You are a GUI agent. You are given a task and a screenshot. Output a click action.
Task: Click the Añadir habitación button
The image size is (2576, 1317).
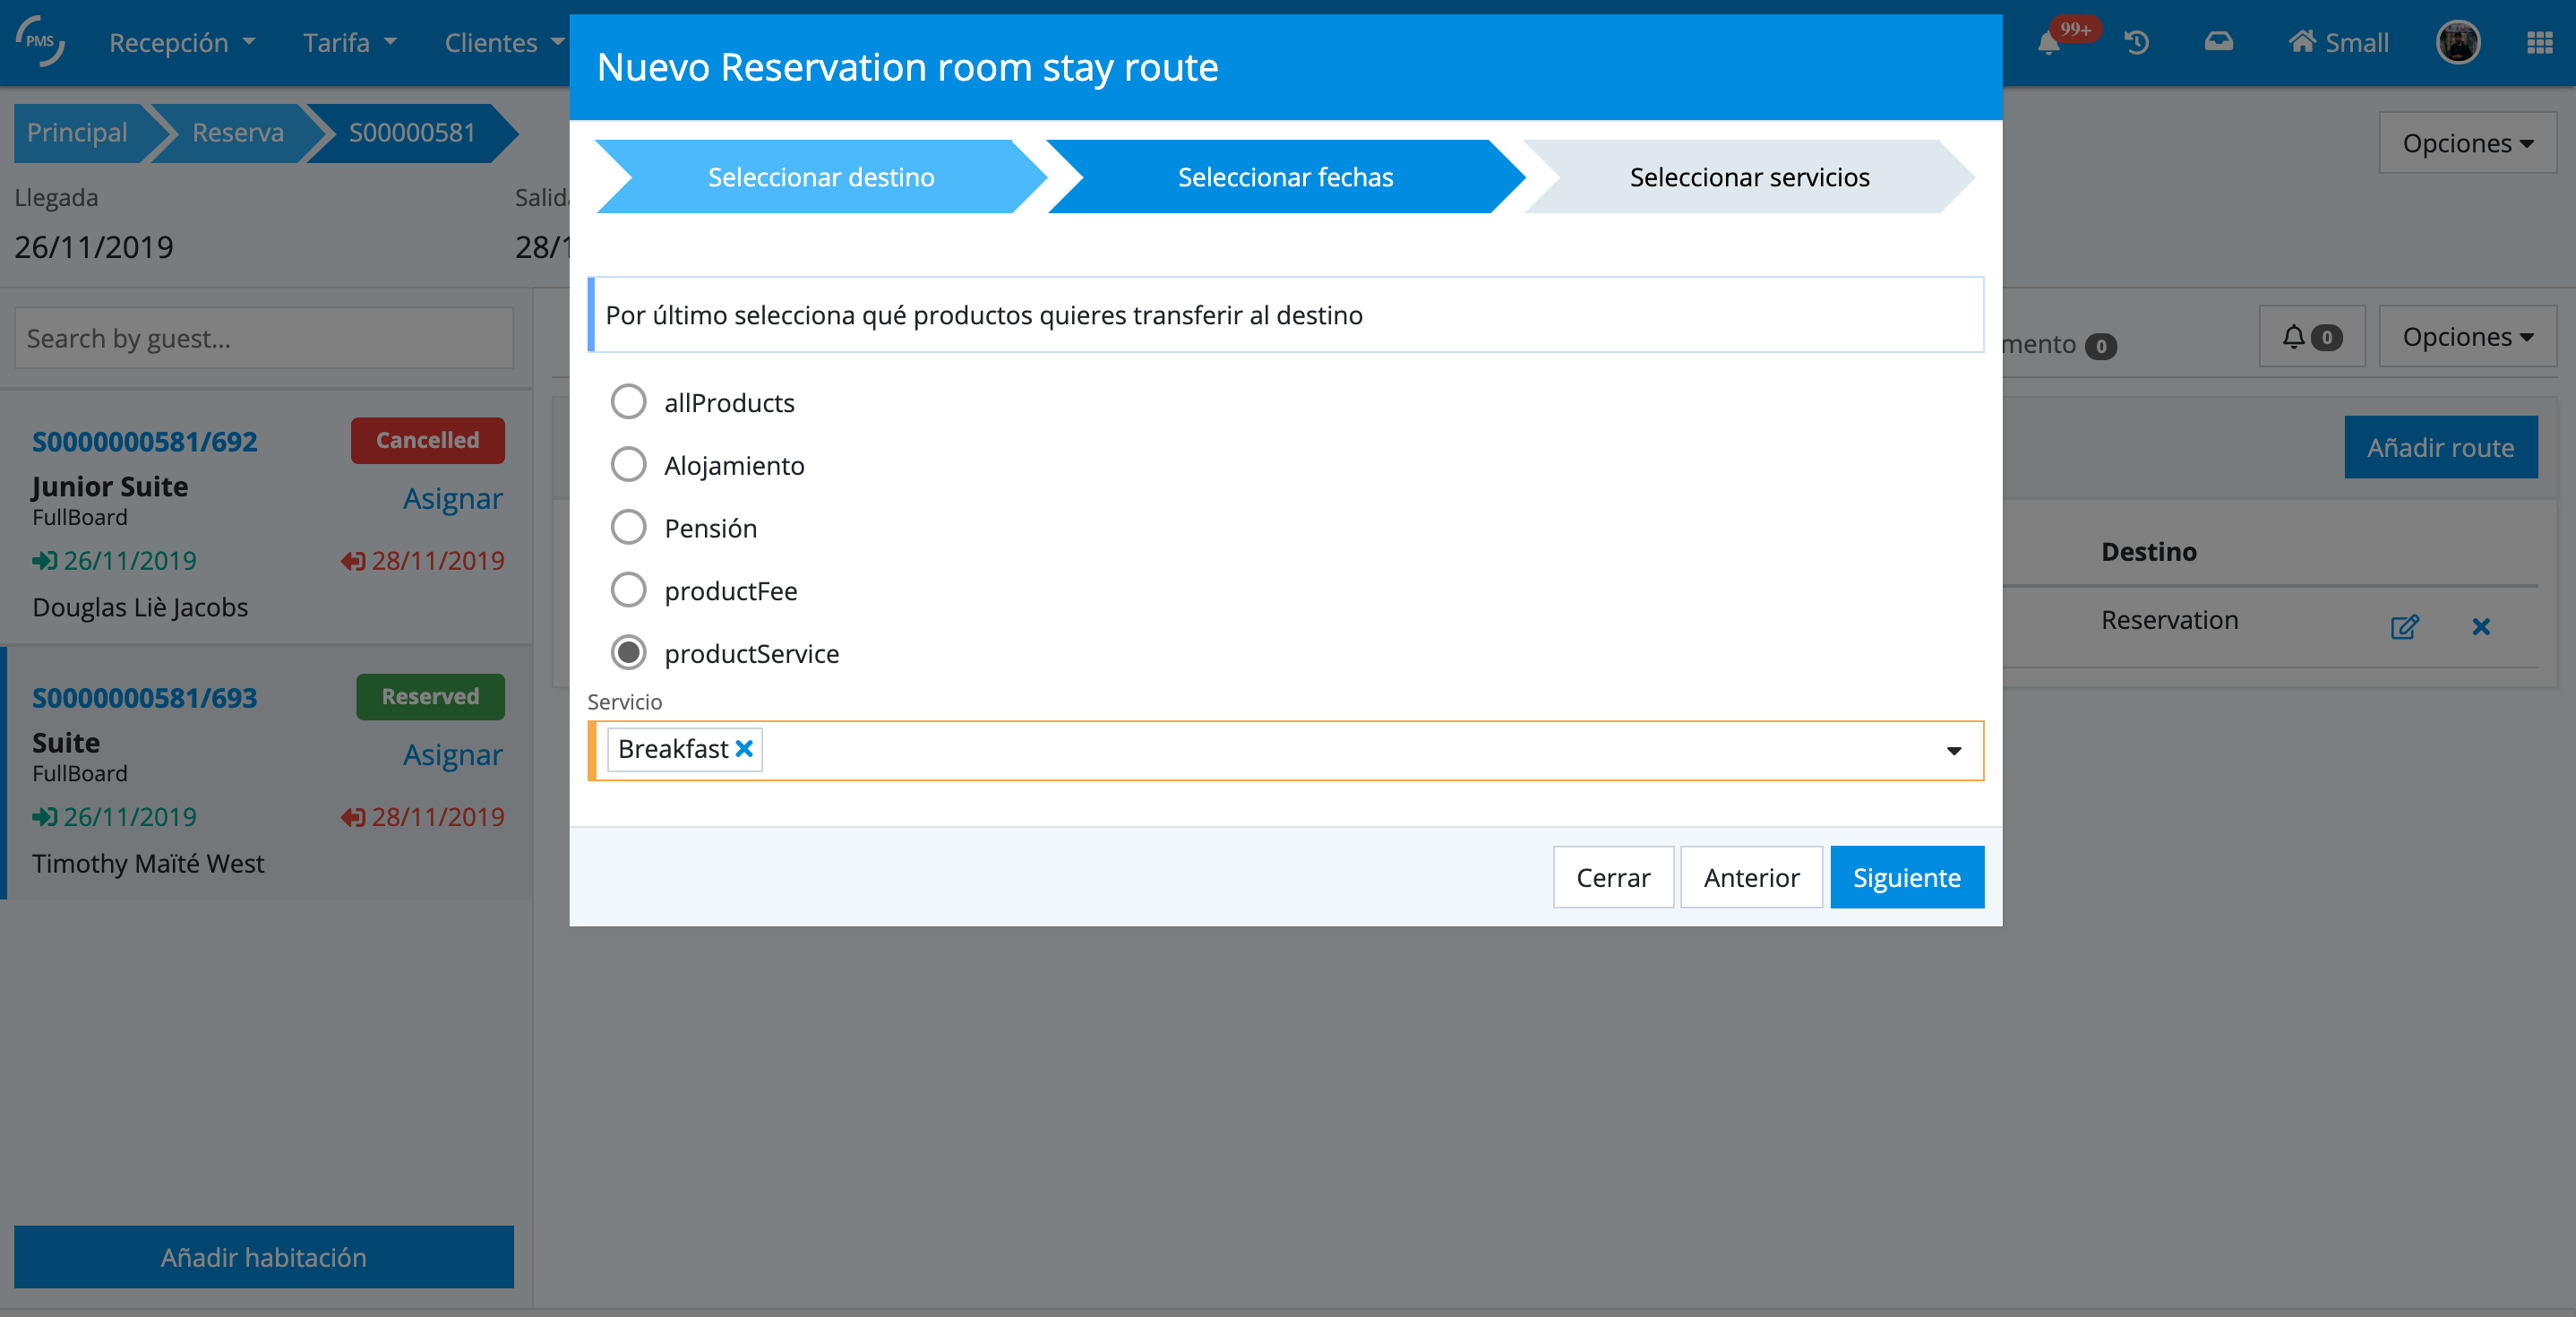(264, 1257)
